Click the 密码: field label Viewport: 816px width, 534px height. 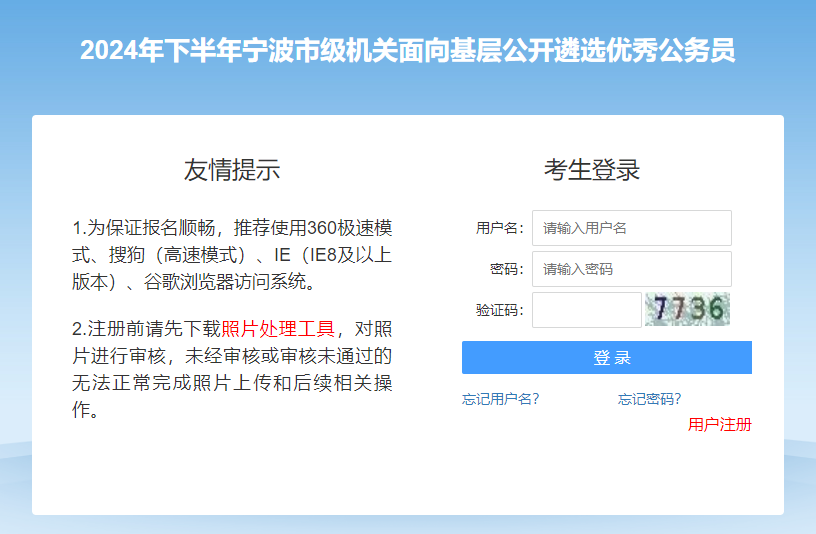pyautogui.click(x=507, y=269)
